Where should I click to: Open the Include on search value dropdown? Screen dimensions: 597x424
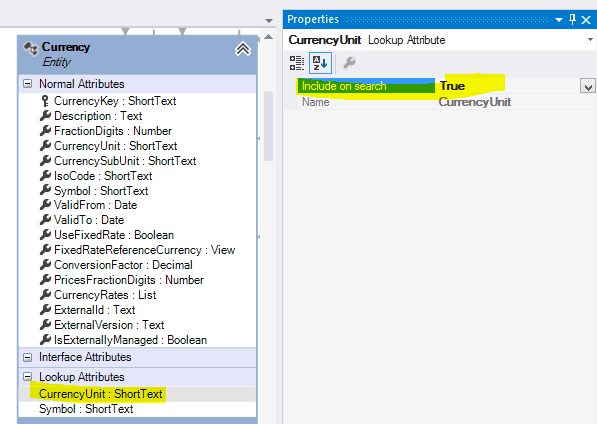pyautogui.click(x=587, y=86)
